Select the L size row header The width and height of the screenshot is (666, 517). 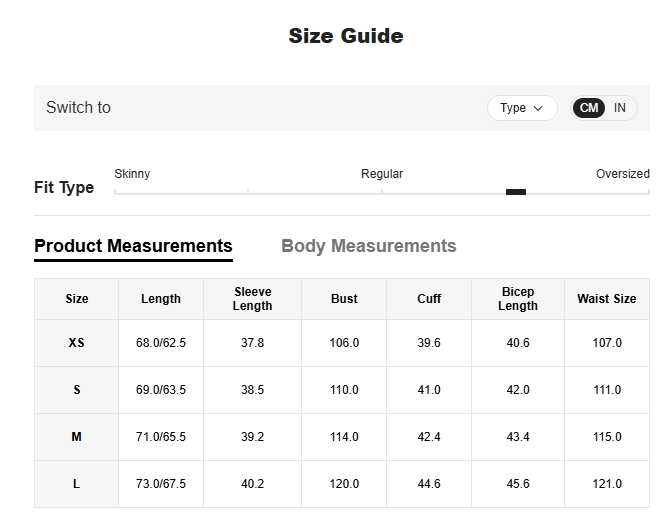point(76,484)
